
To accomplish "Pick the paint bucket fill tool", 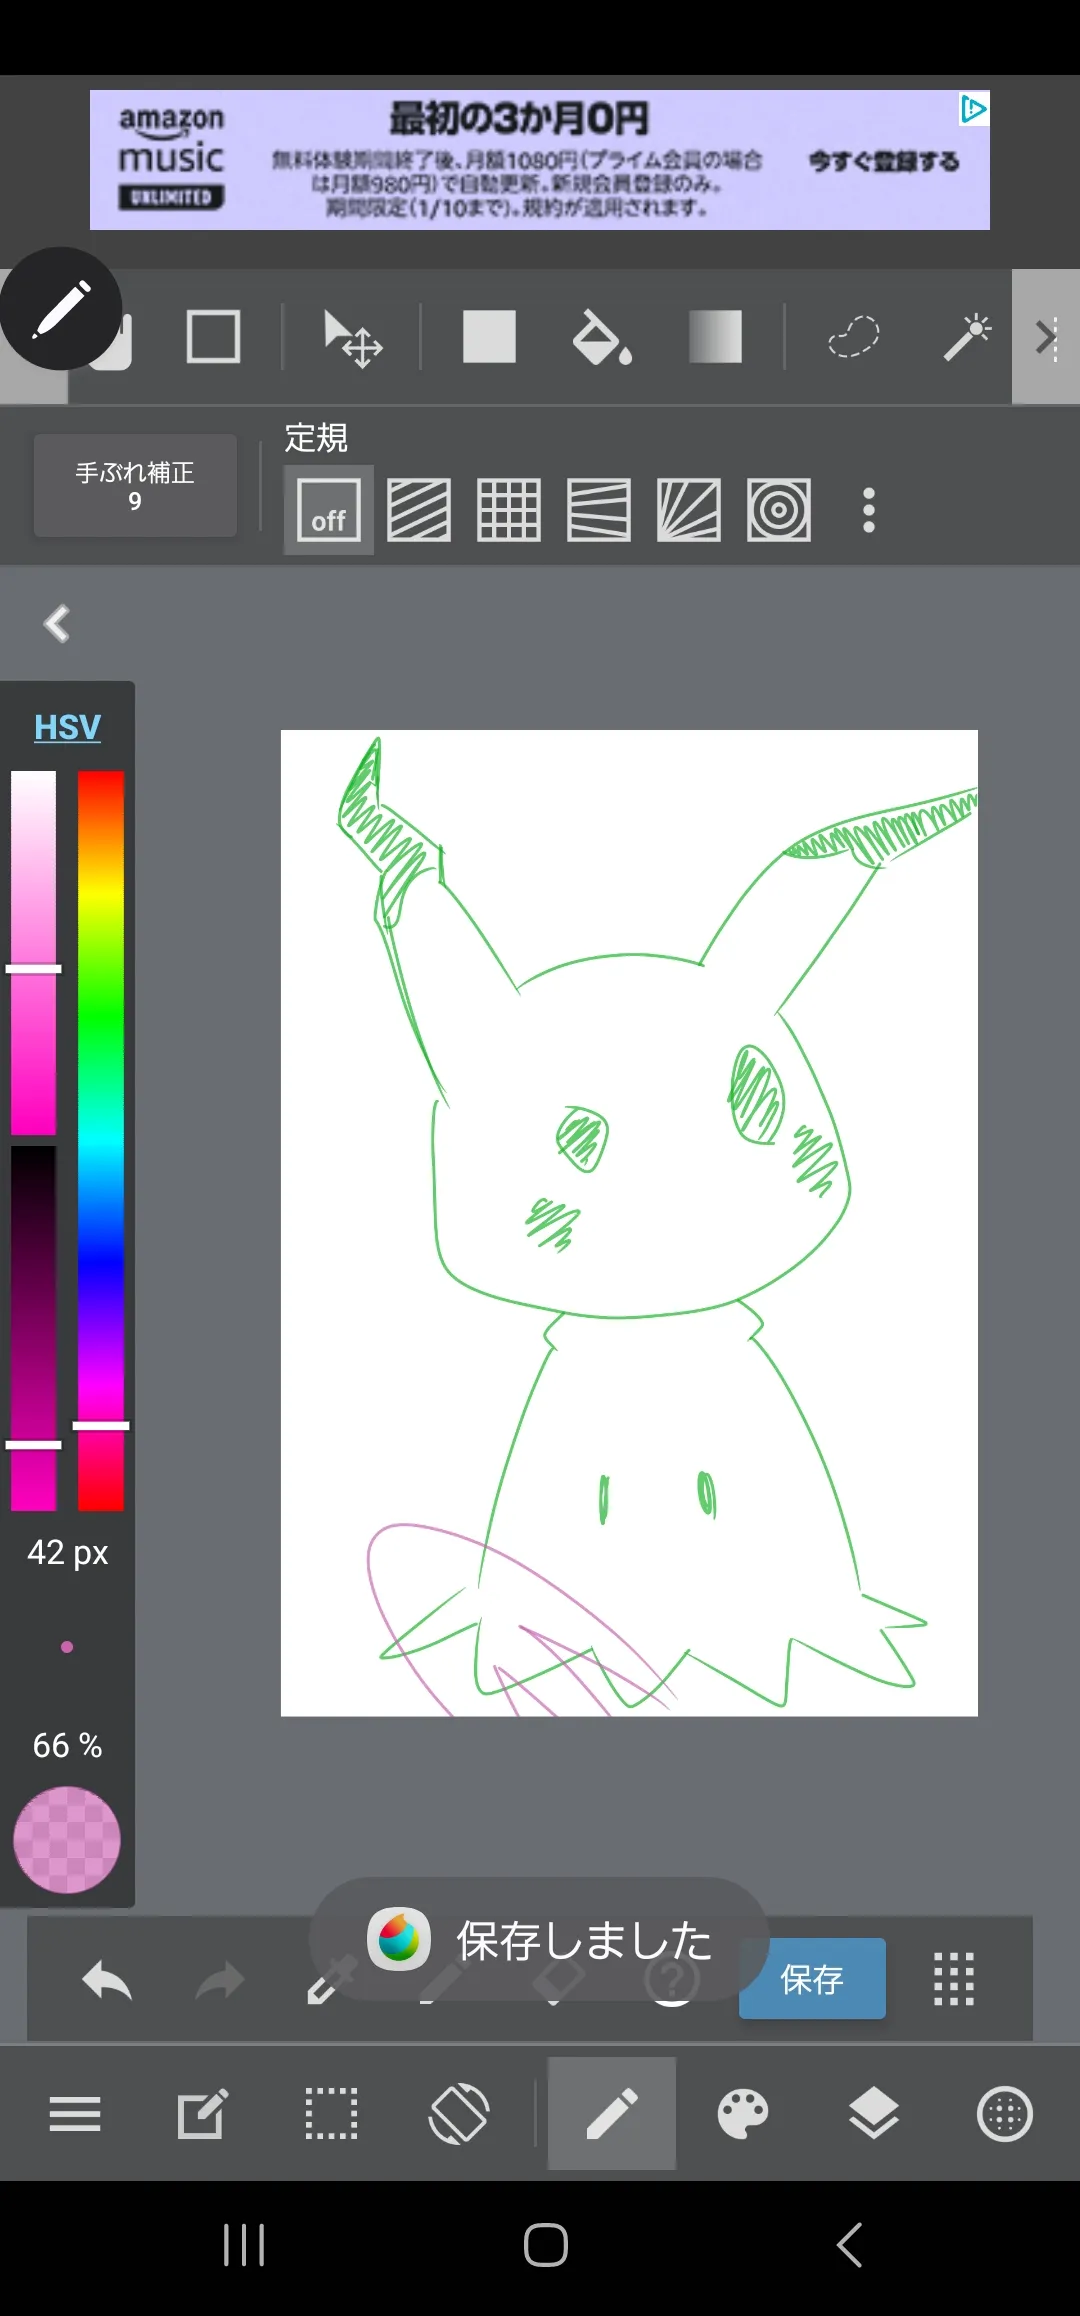I will (x=602, y=336).
